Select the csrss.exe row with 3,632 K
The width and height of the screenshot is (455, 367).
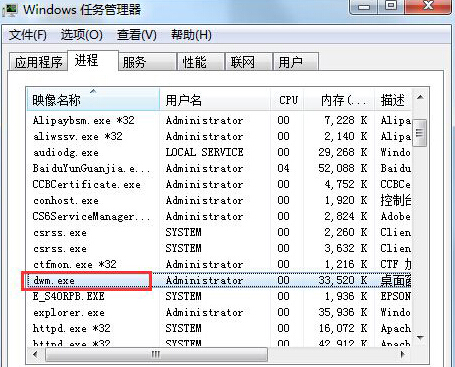pyautogui.click(x=219, y=248)
